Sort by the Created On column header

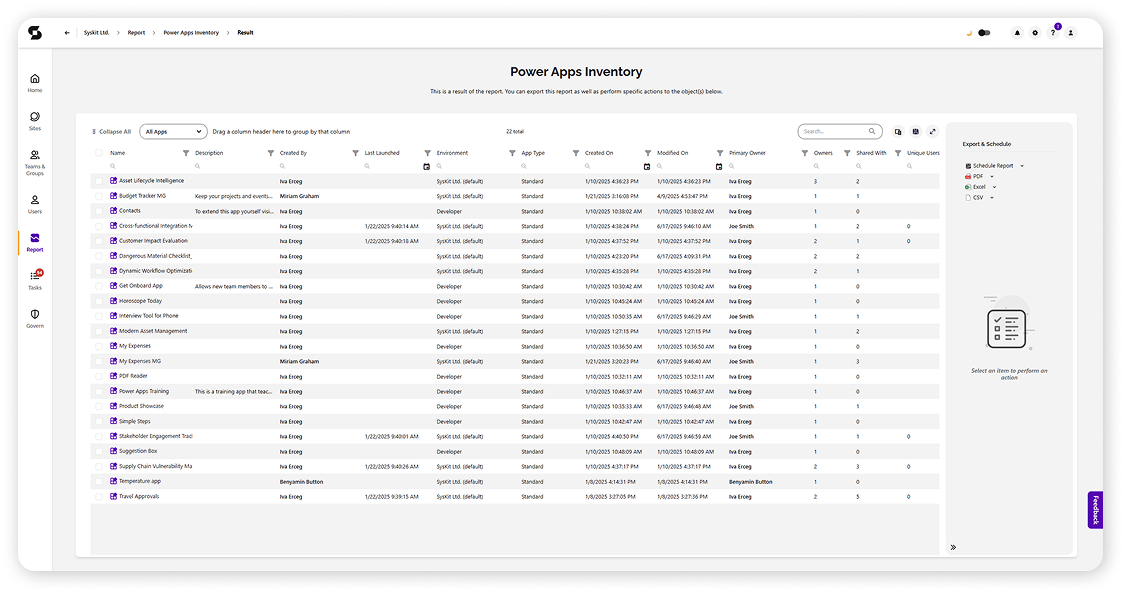[x=599, y=153]
